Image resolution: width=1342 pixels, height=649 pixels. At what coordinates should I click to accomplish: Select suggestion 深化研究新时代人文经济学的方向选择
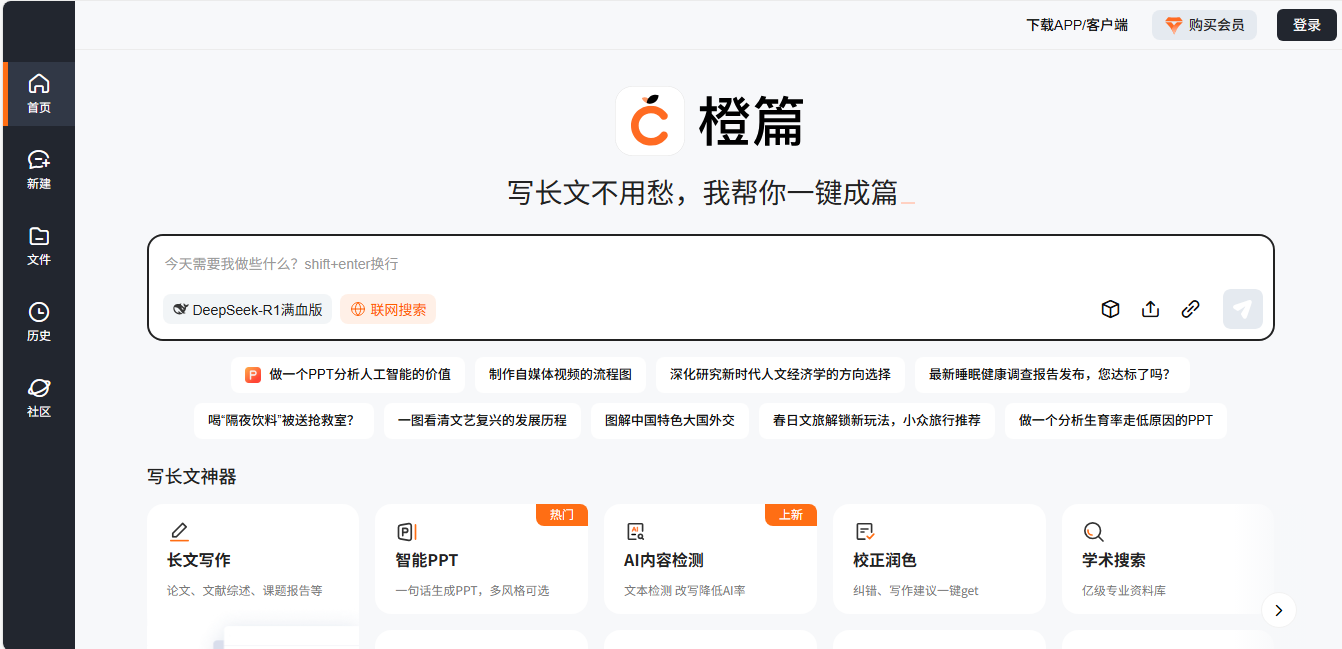click(x=780, y=375)
